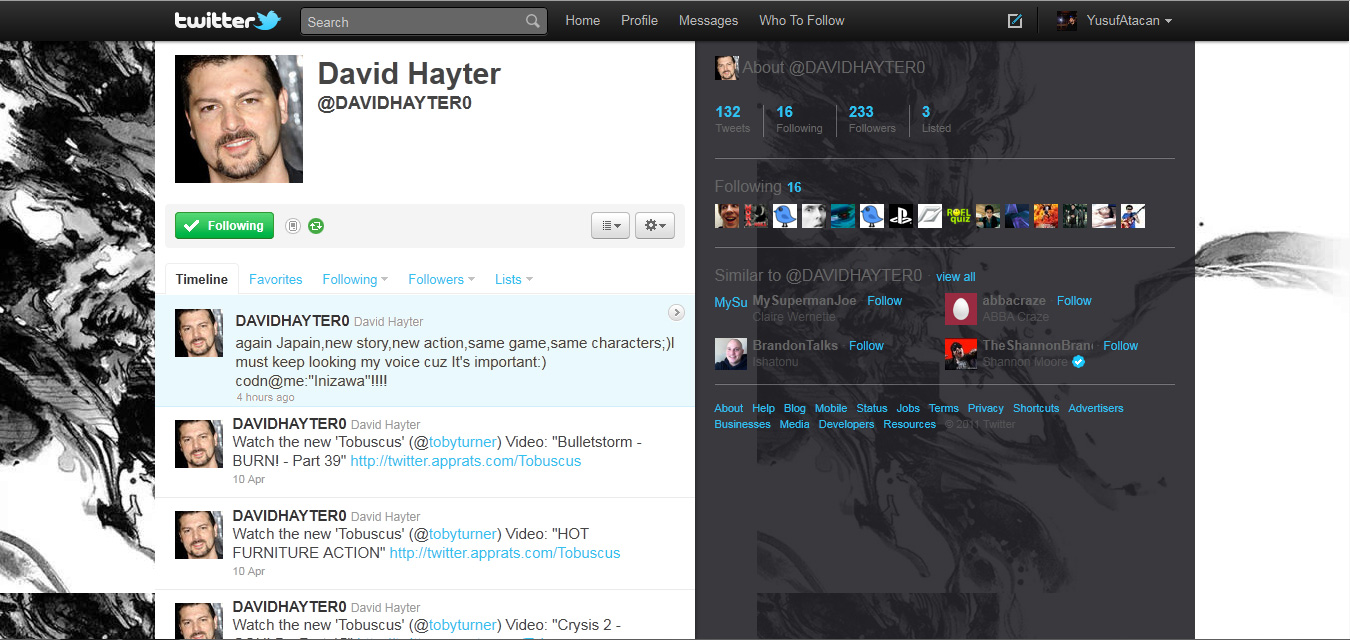
Task: Click avatar on the Bulletstorm tweet
Action: point(199,444)
